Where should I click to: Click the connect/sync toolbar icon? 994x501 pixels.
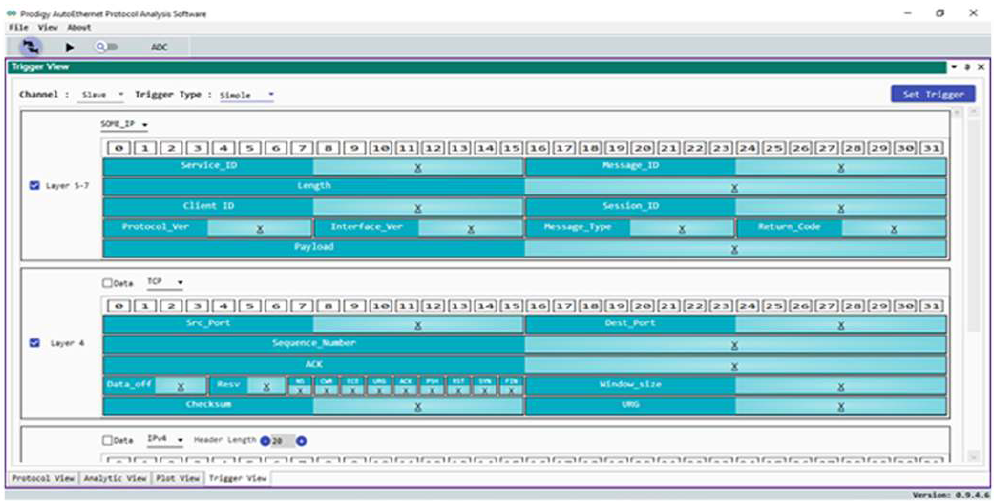(x=28, y=46)
